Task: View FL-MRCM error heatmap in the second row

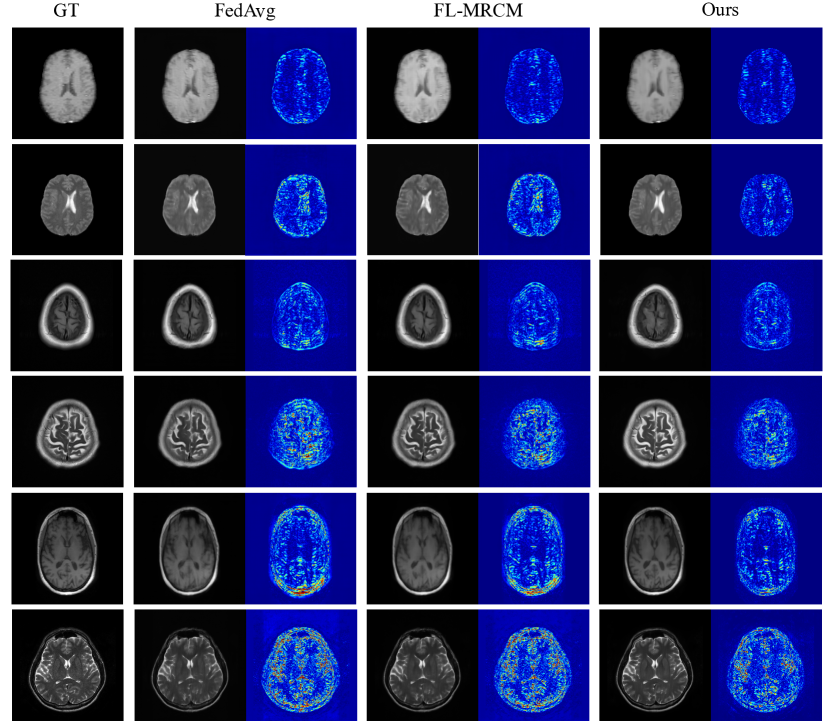Action: tap(534, 199)
